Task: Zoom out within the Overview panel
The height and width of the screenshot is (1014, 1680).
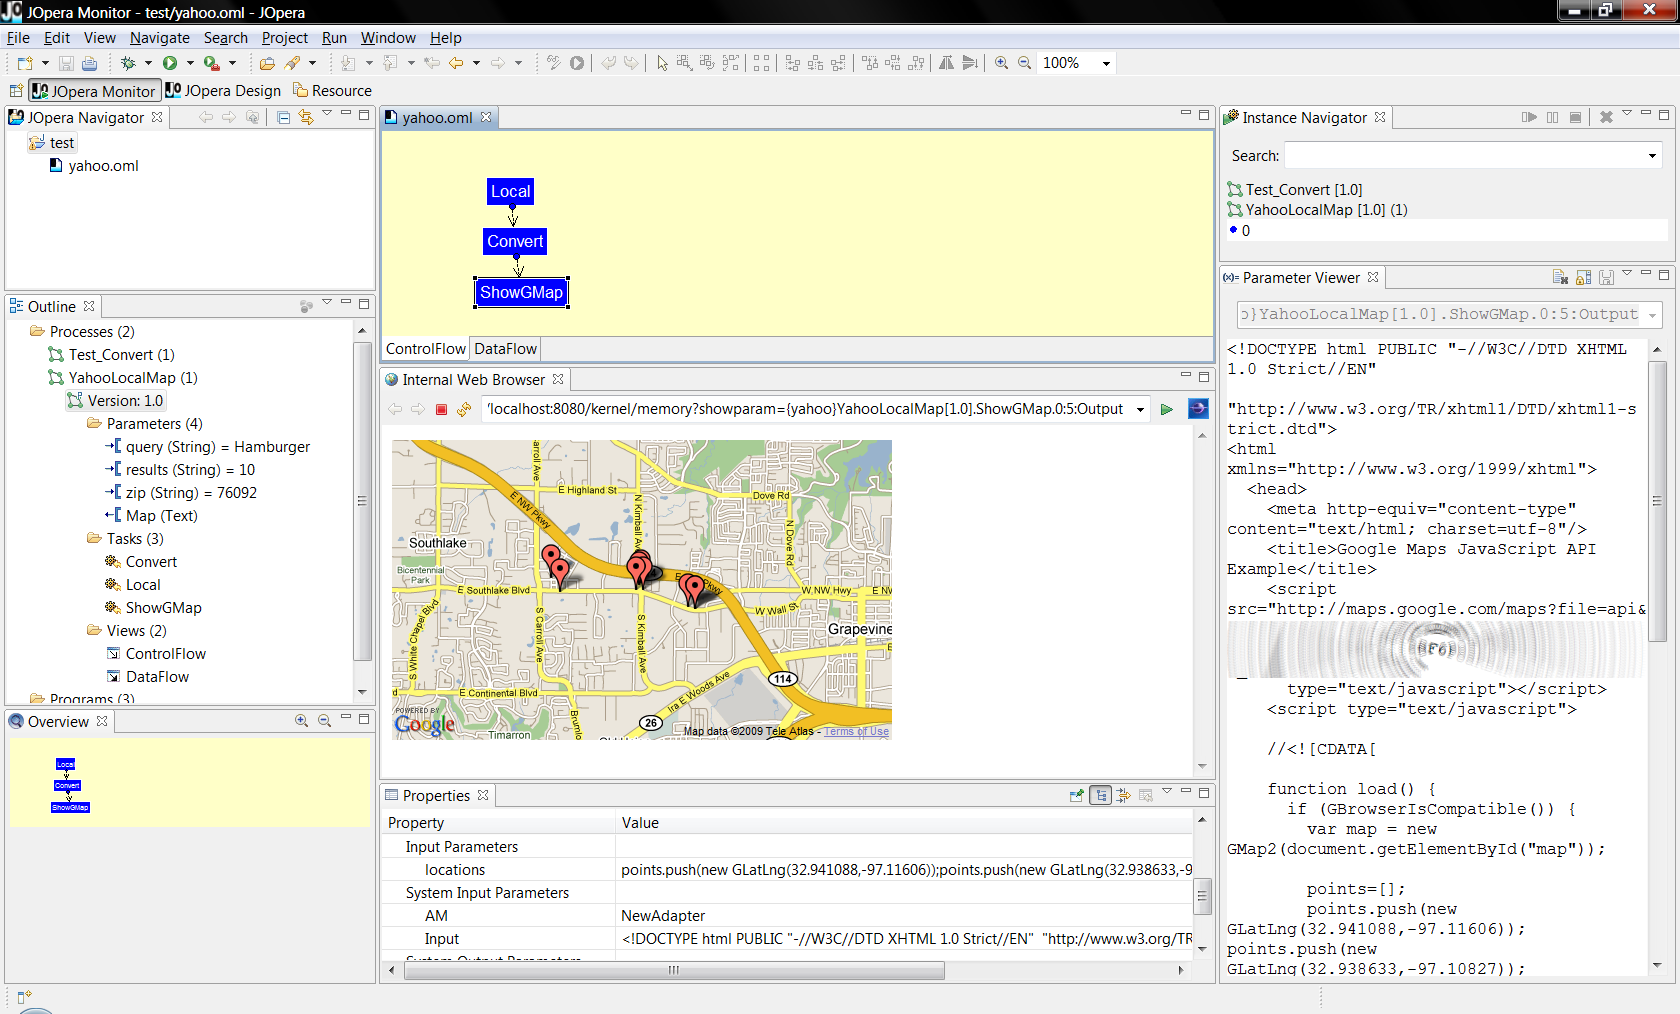Action: (x=324, y=720)
